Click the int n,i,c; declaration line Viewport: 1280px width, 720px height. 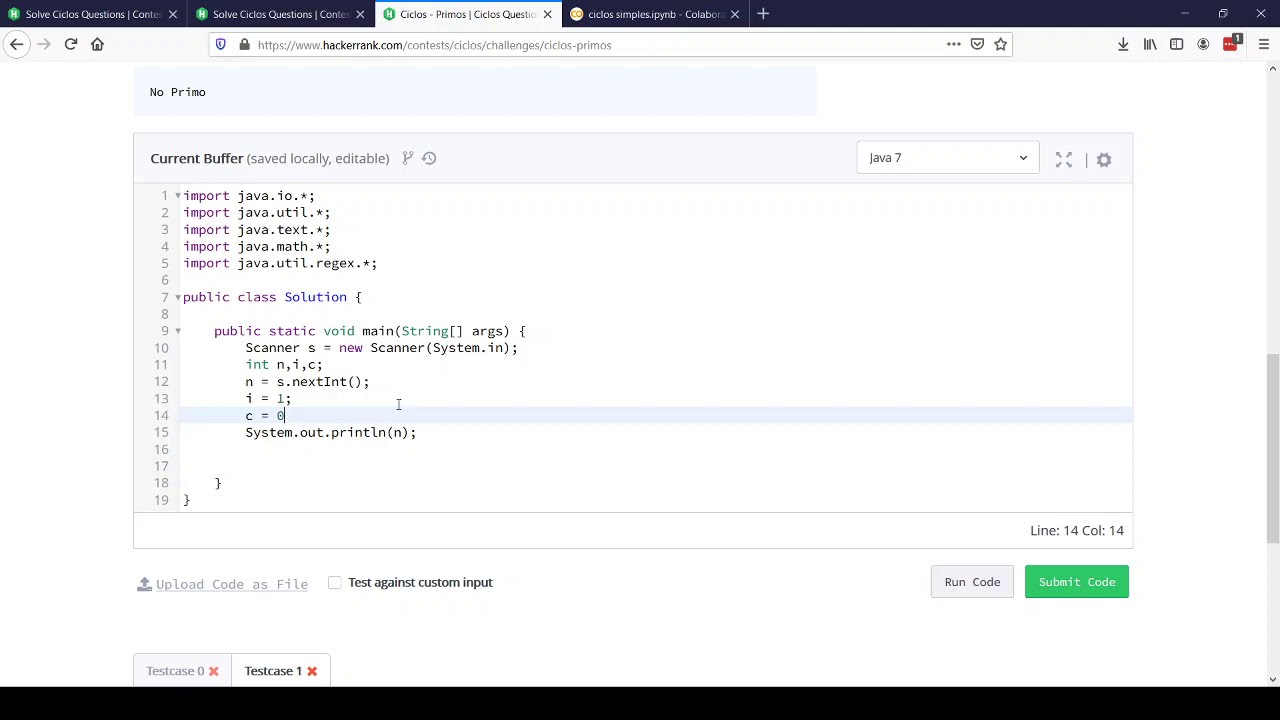[284, 365]
